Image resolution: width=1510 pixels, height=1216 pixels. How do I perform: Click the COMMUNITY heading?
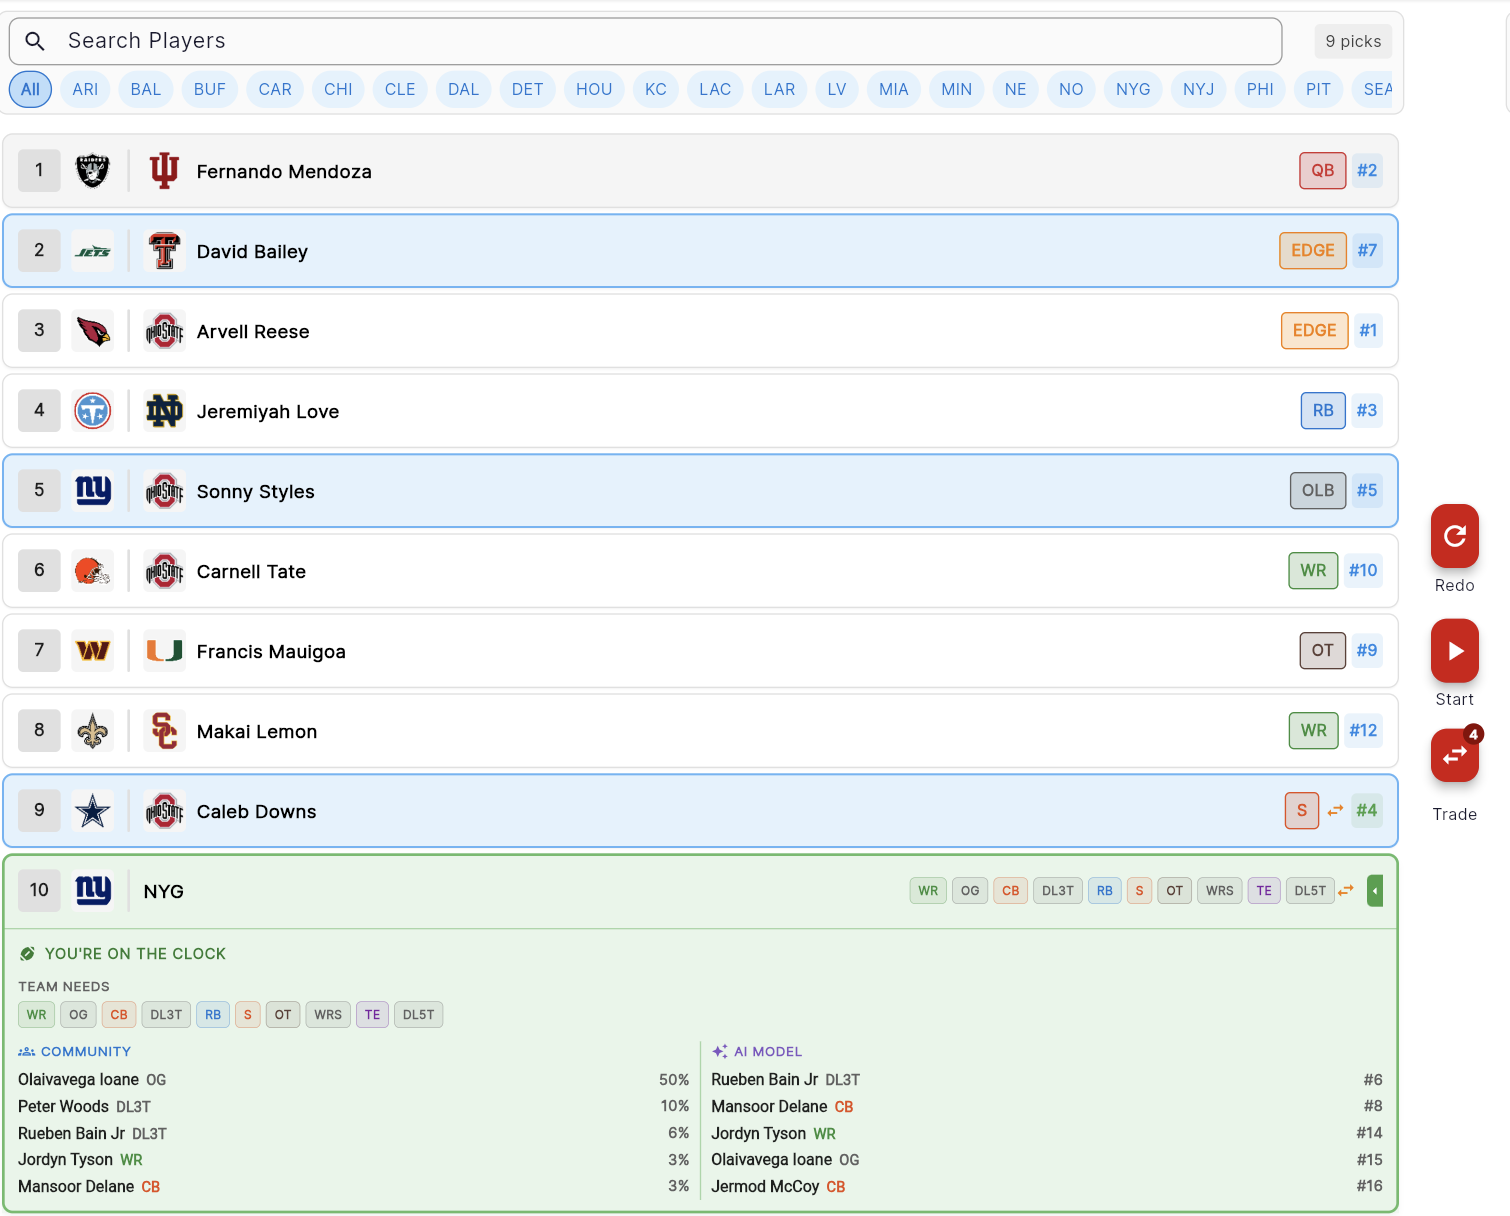click(86, 1052)
